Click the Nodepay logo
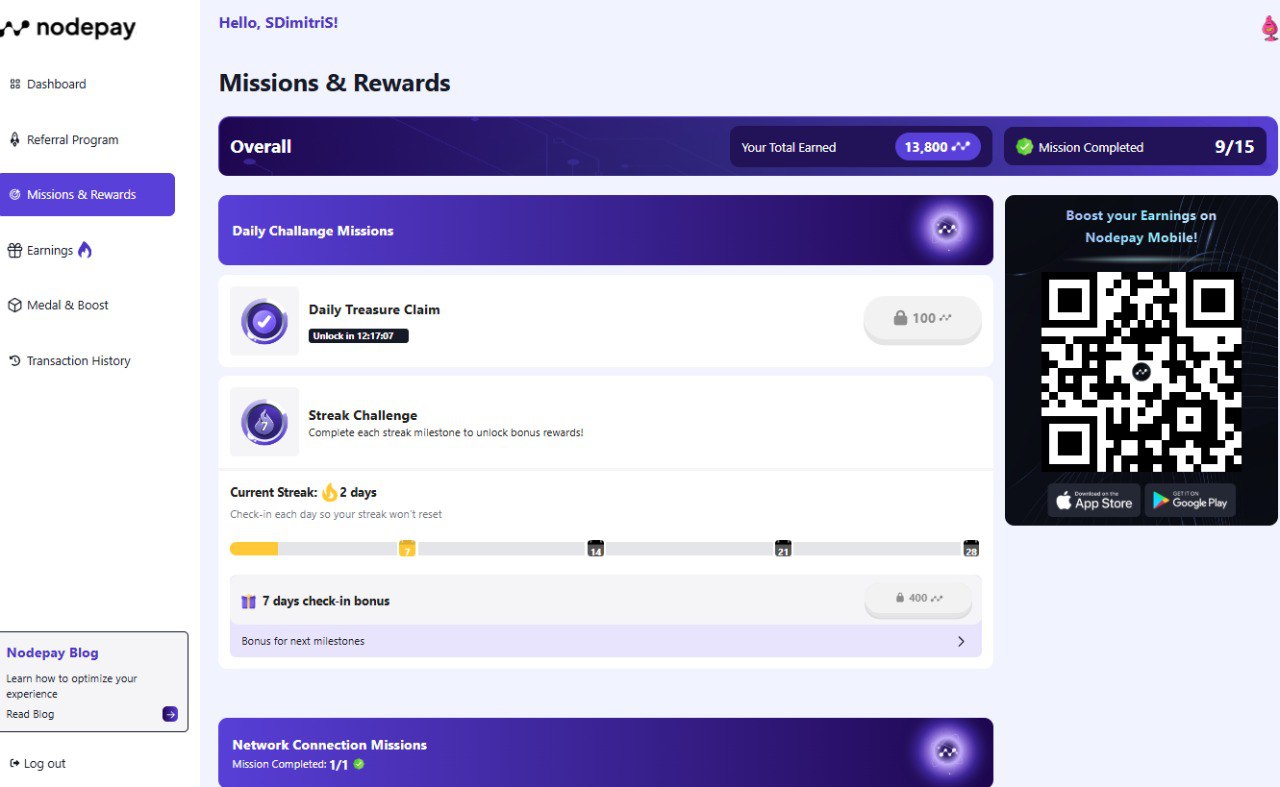Image resolution: width=1280 pixels, height=787 pixels. [68, 29]
